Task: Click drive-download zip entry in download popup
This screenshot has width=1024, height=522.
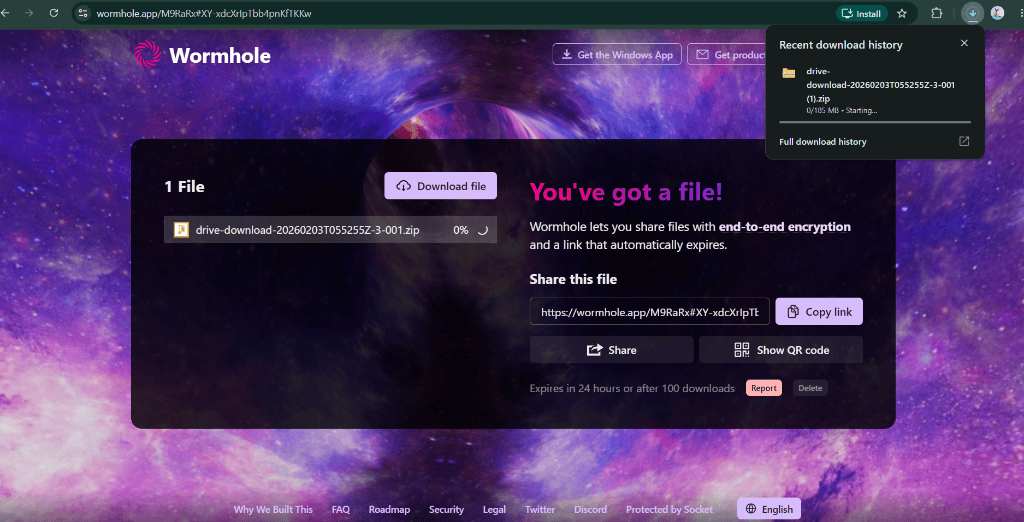Action: 875,91
